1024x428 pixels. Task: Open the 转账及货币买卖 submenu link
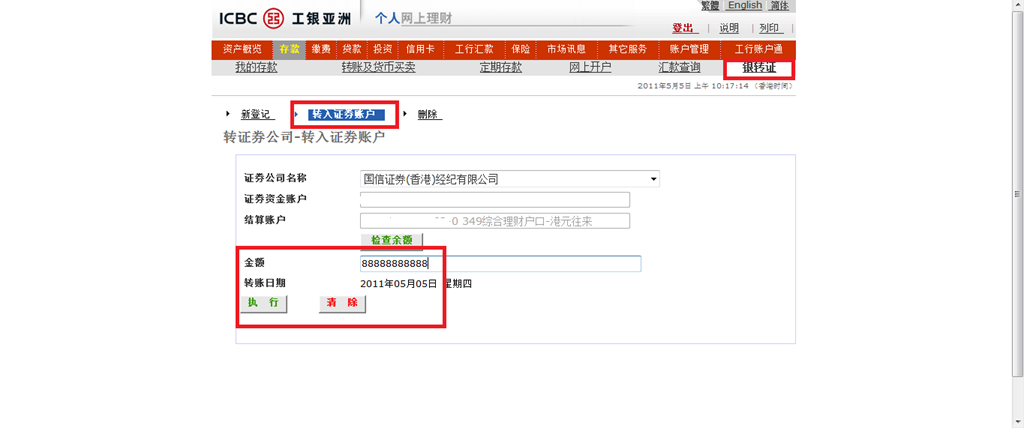click(x=378, y=68)
